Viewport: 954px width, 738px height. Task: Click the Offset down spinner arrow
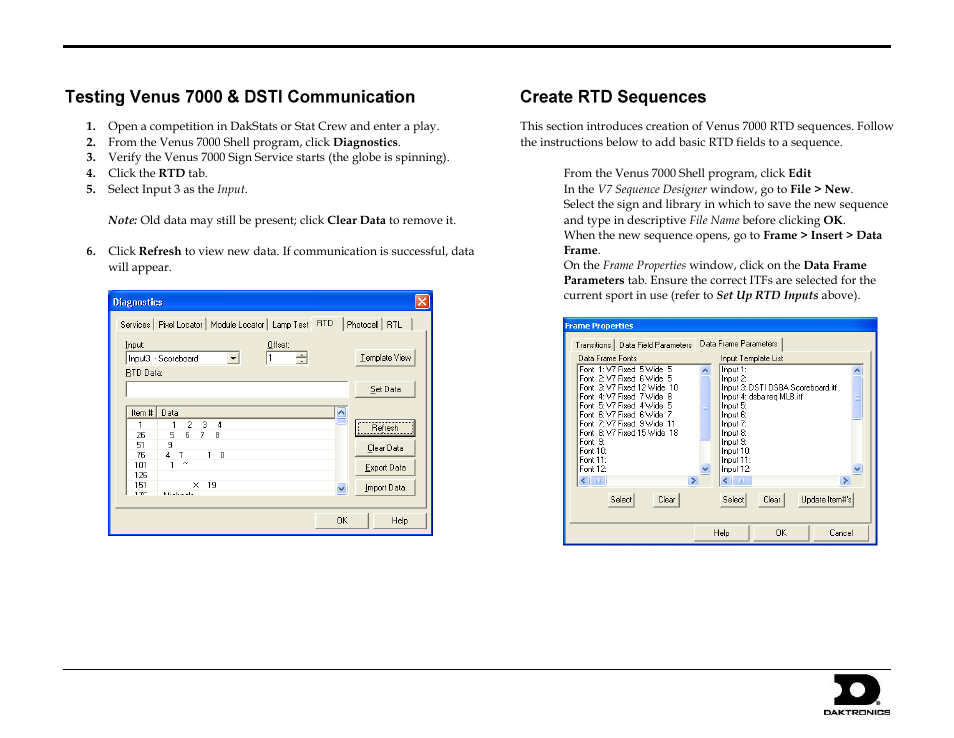pyautogui.click(x=300, y=361)
